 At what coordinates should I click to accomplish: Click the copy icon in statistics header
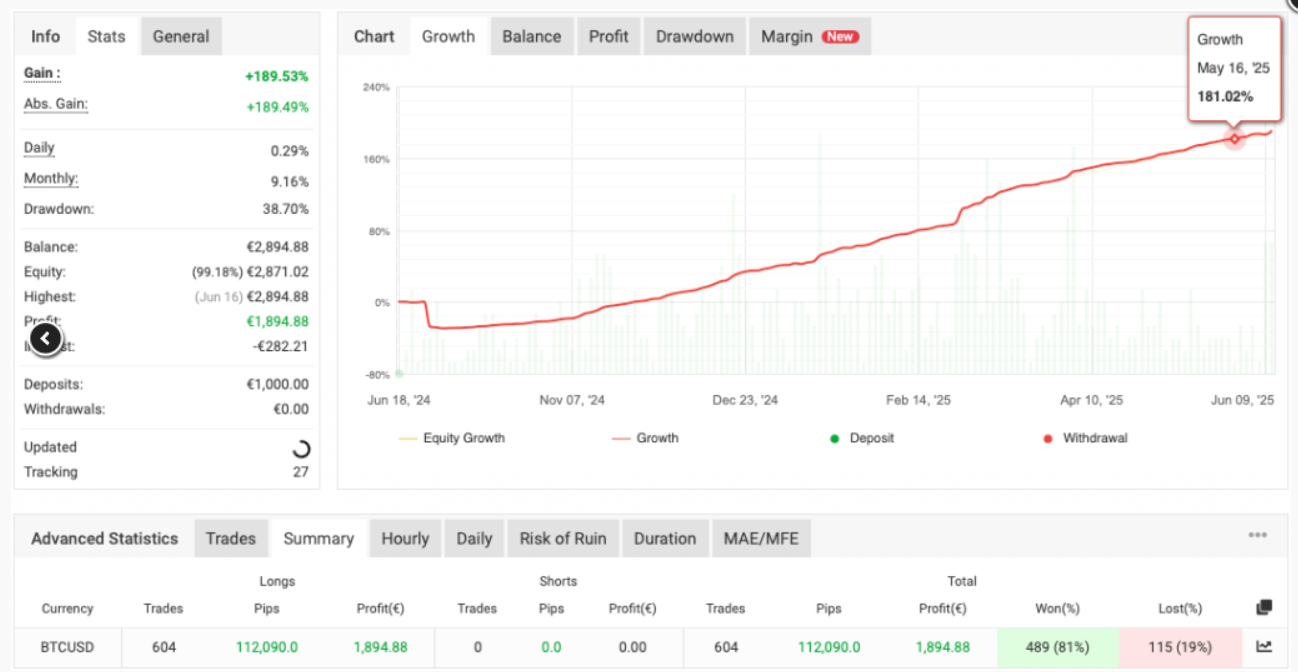(x=1264, y=607)
